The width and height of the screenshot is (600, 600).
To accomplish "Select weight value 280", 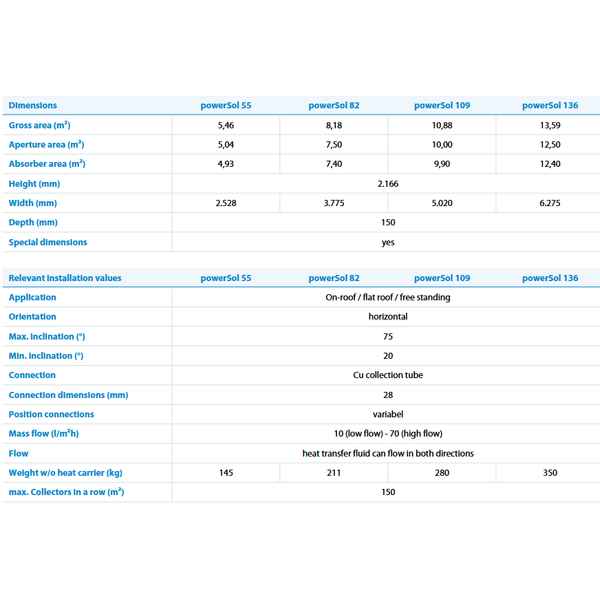I will [x=442, y=473].
